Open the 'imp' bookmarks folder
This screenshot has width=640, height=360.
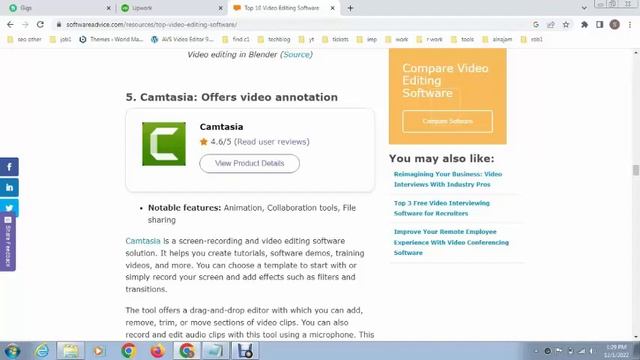367,39
